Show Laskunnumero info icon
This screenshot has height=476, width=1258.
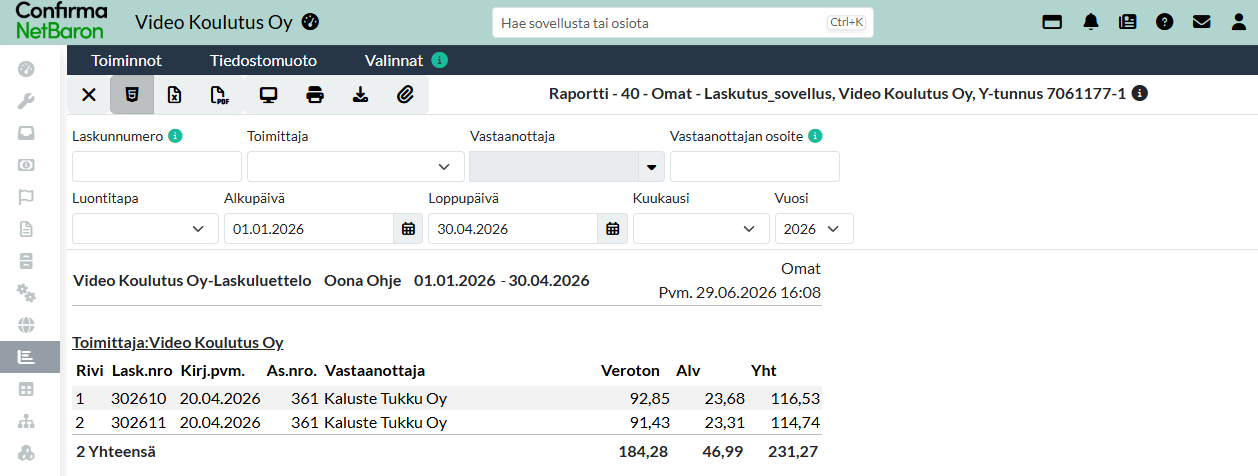click(x=176, y=136)
